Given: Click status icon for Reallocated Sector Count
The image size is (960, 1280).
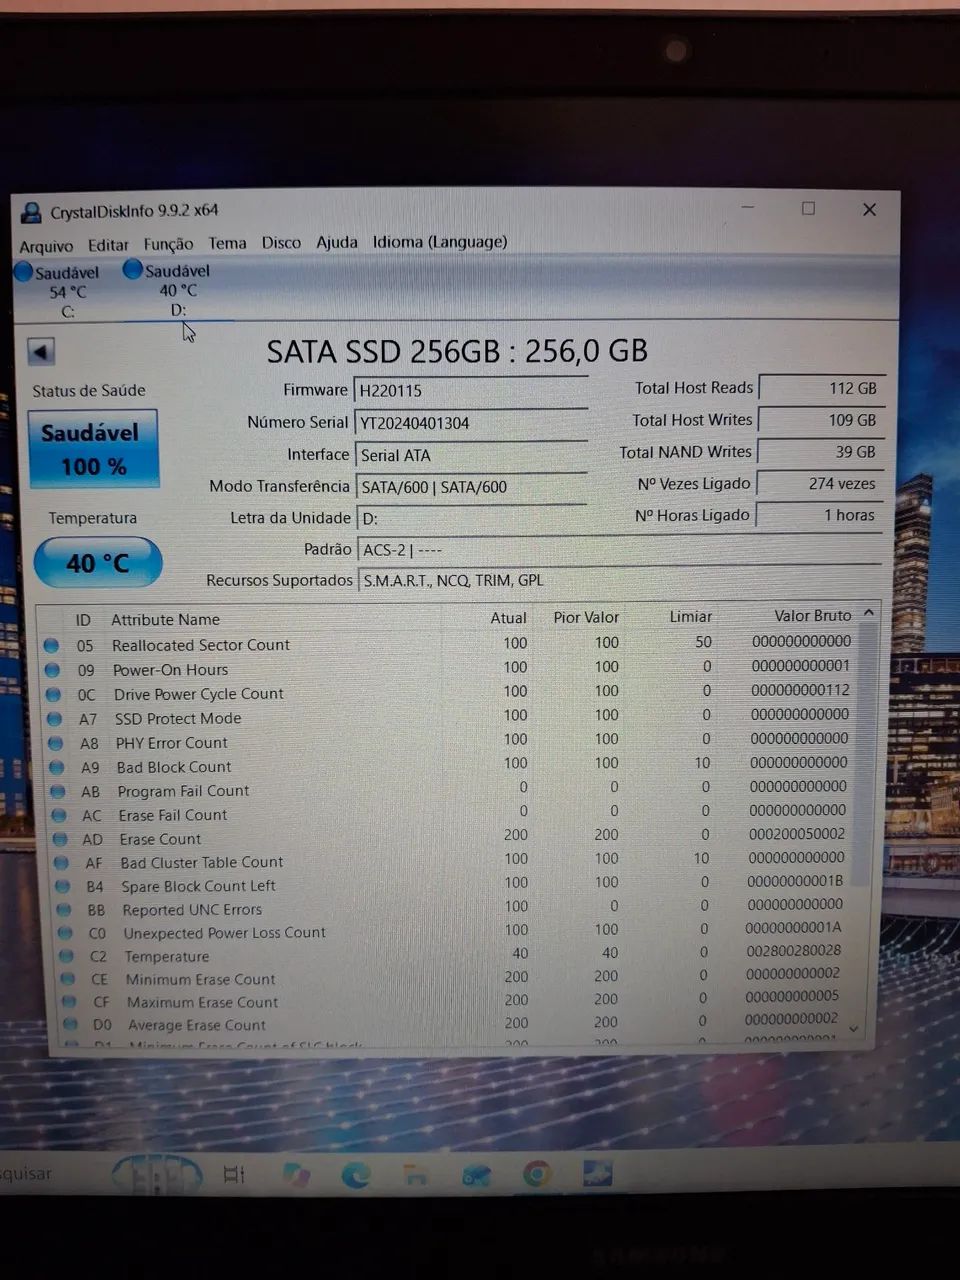Looking at the screenshot, I should click(52, 646).
